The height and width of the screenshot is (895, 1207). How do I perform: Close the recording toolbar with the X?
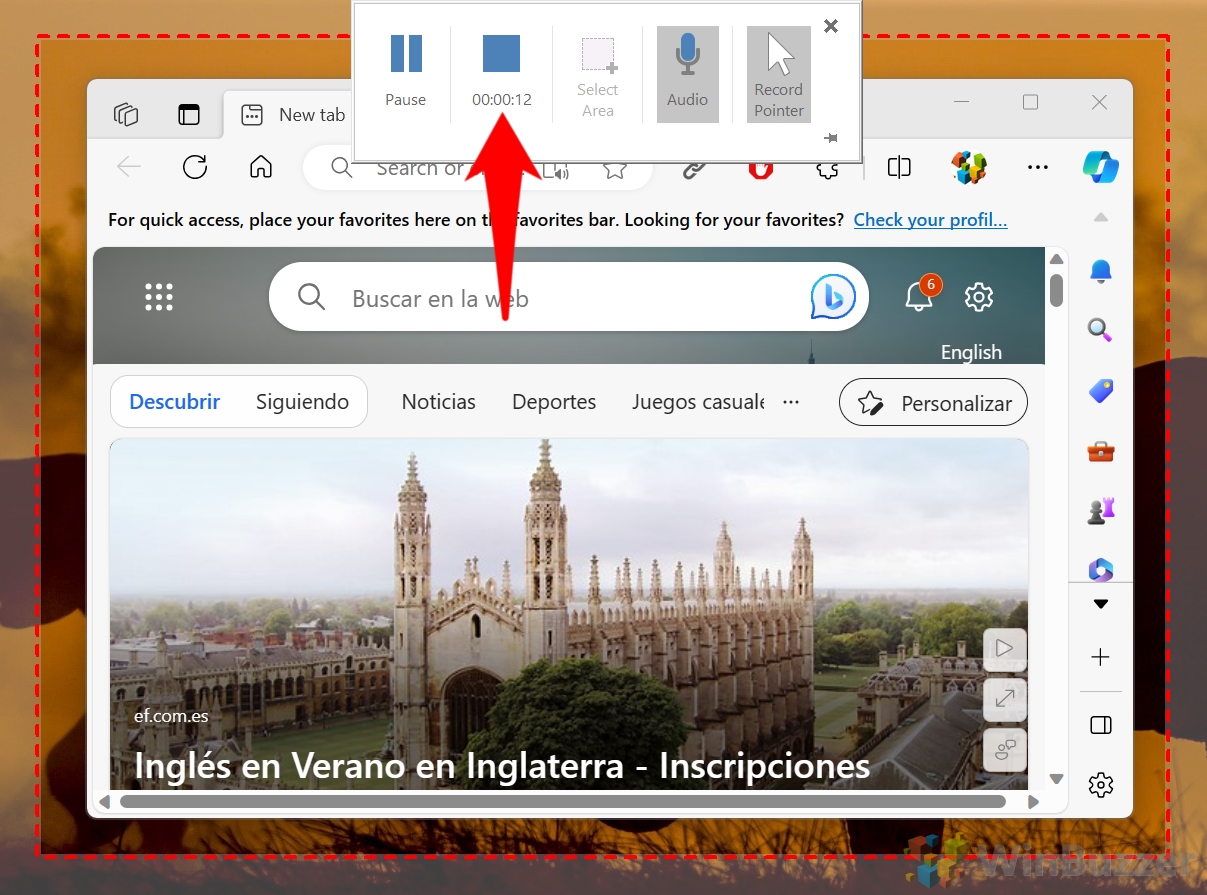click(831, 27)
